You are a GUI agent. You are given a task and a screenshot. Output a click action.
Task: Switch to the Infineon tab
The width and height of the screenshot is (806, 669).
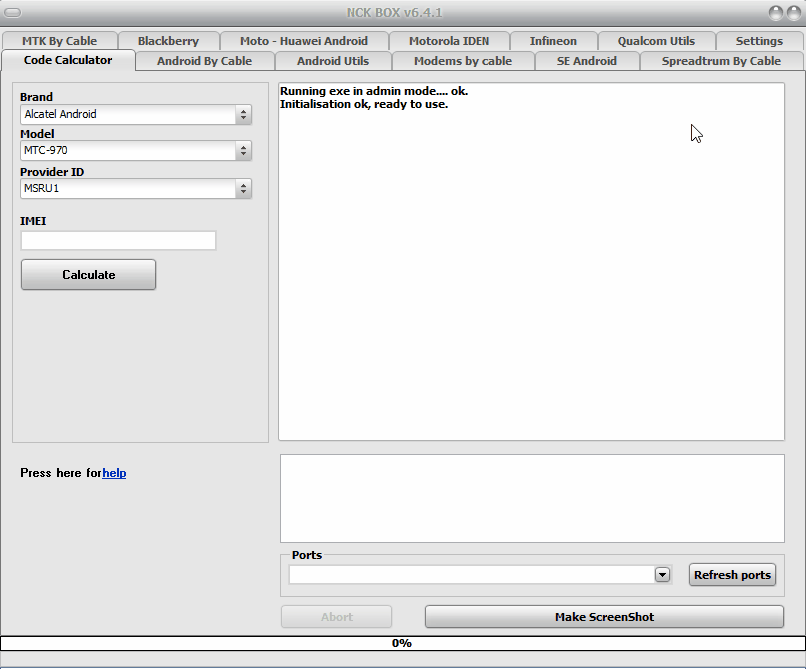click(553, 41)
